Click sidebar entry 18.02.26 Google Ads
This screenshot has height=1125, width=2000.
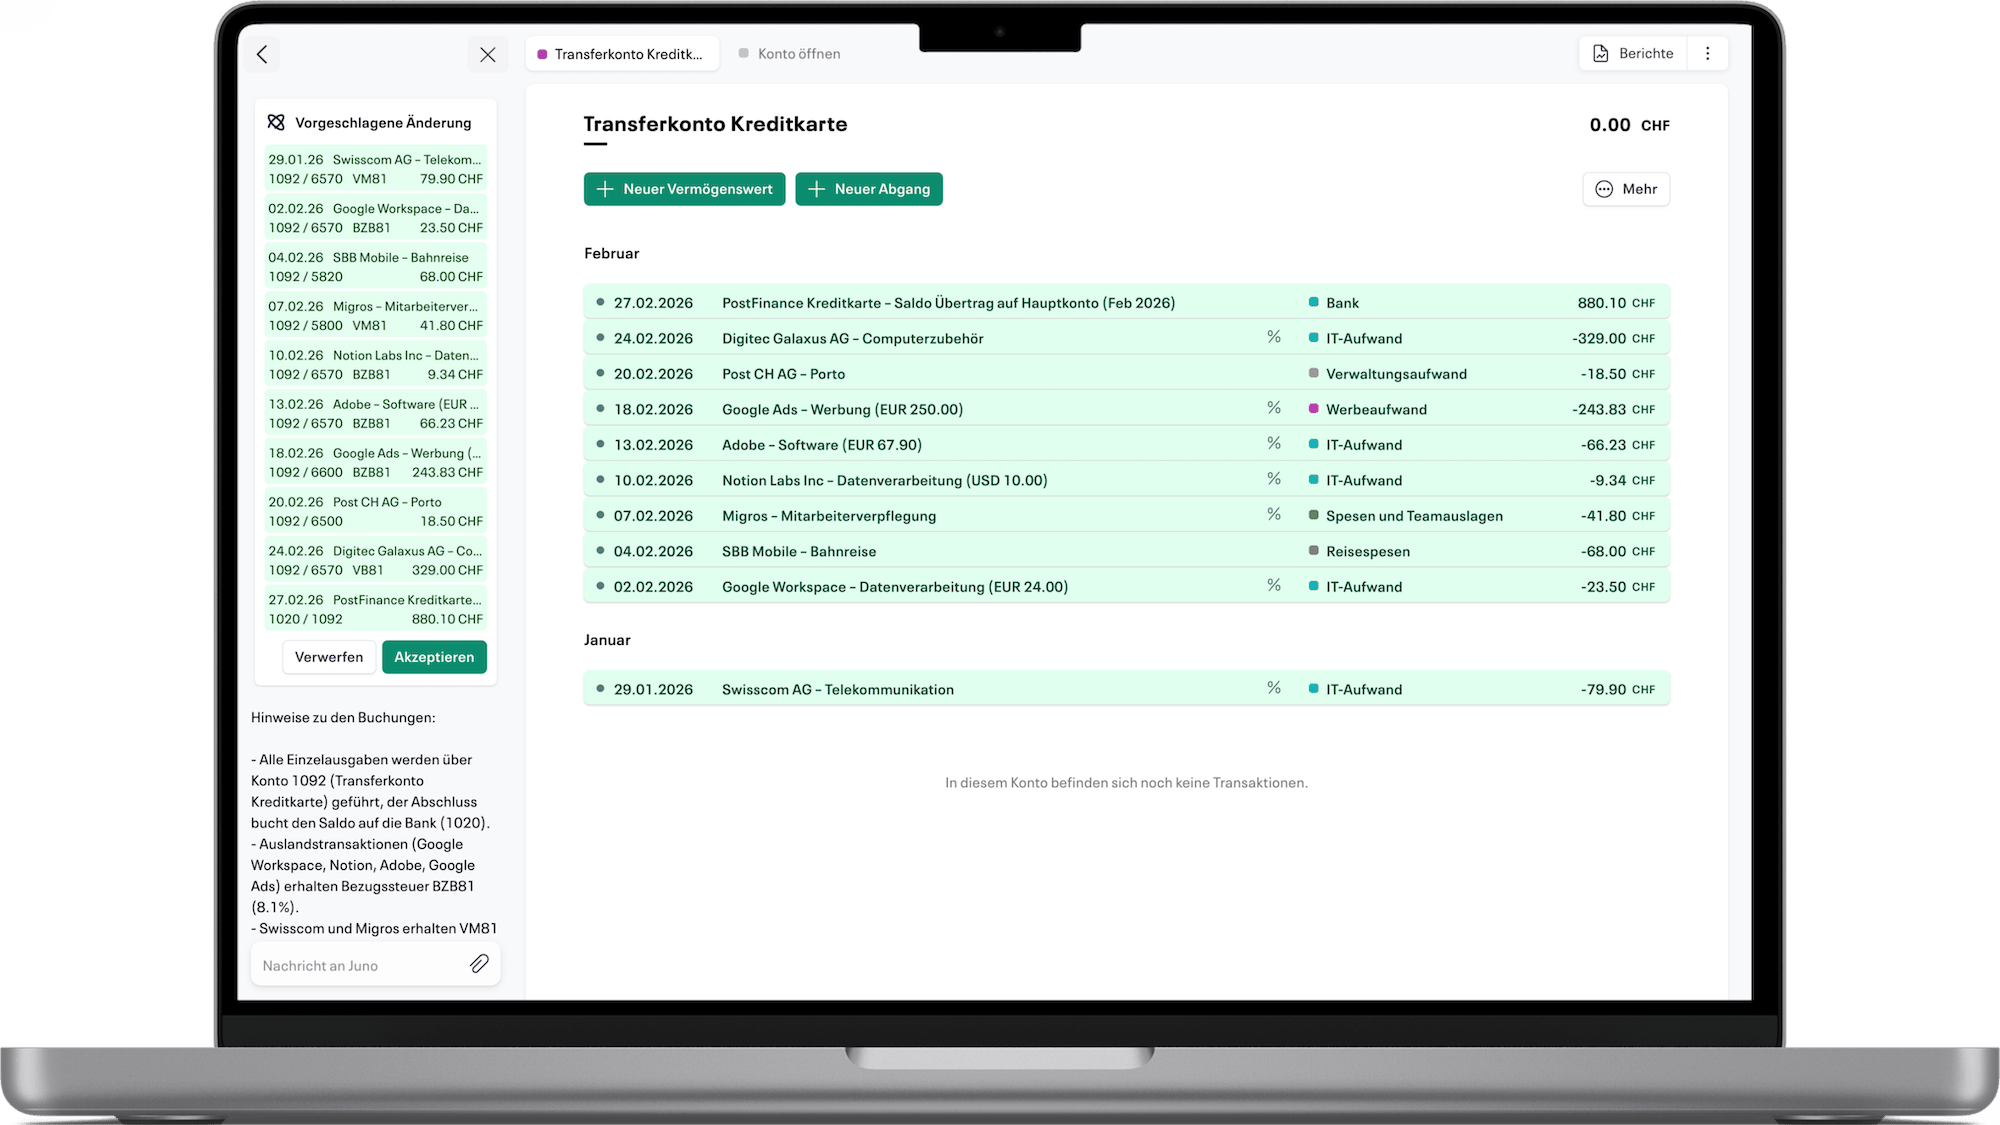[x=375, y=463]
